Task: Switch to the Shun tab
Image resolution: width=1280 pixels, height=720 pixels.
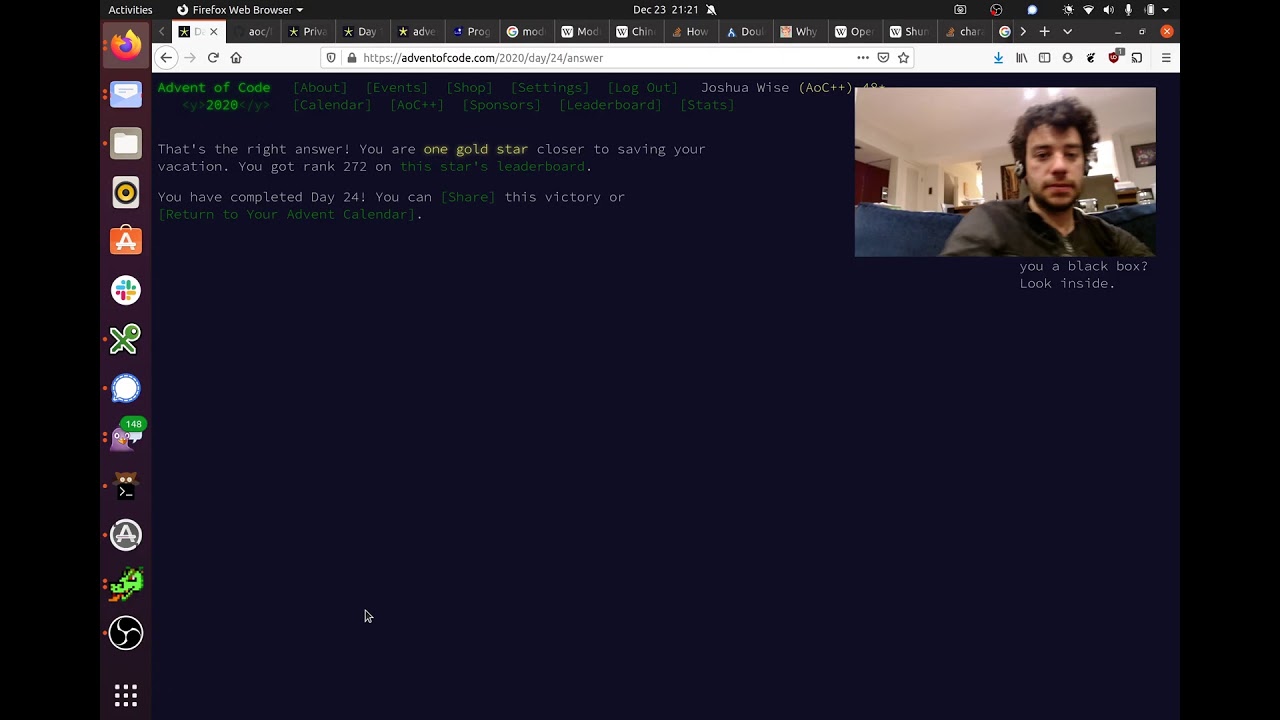Action: coord(908,32)
